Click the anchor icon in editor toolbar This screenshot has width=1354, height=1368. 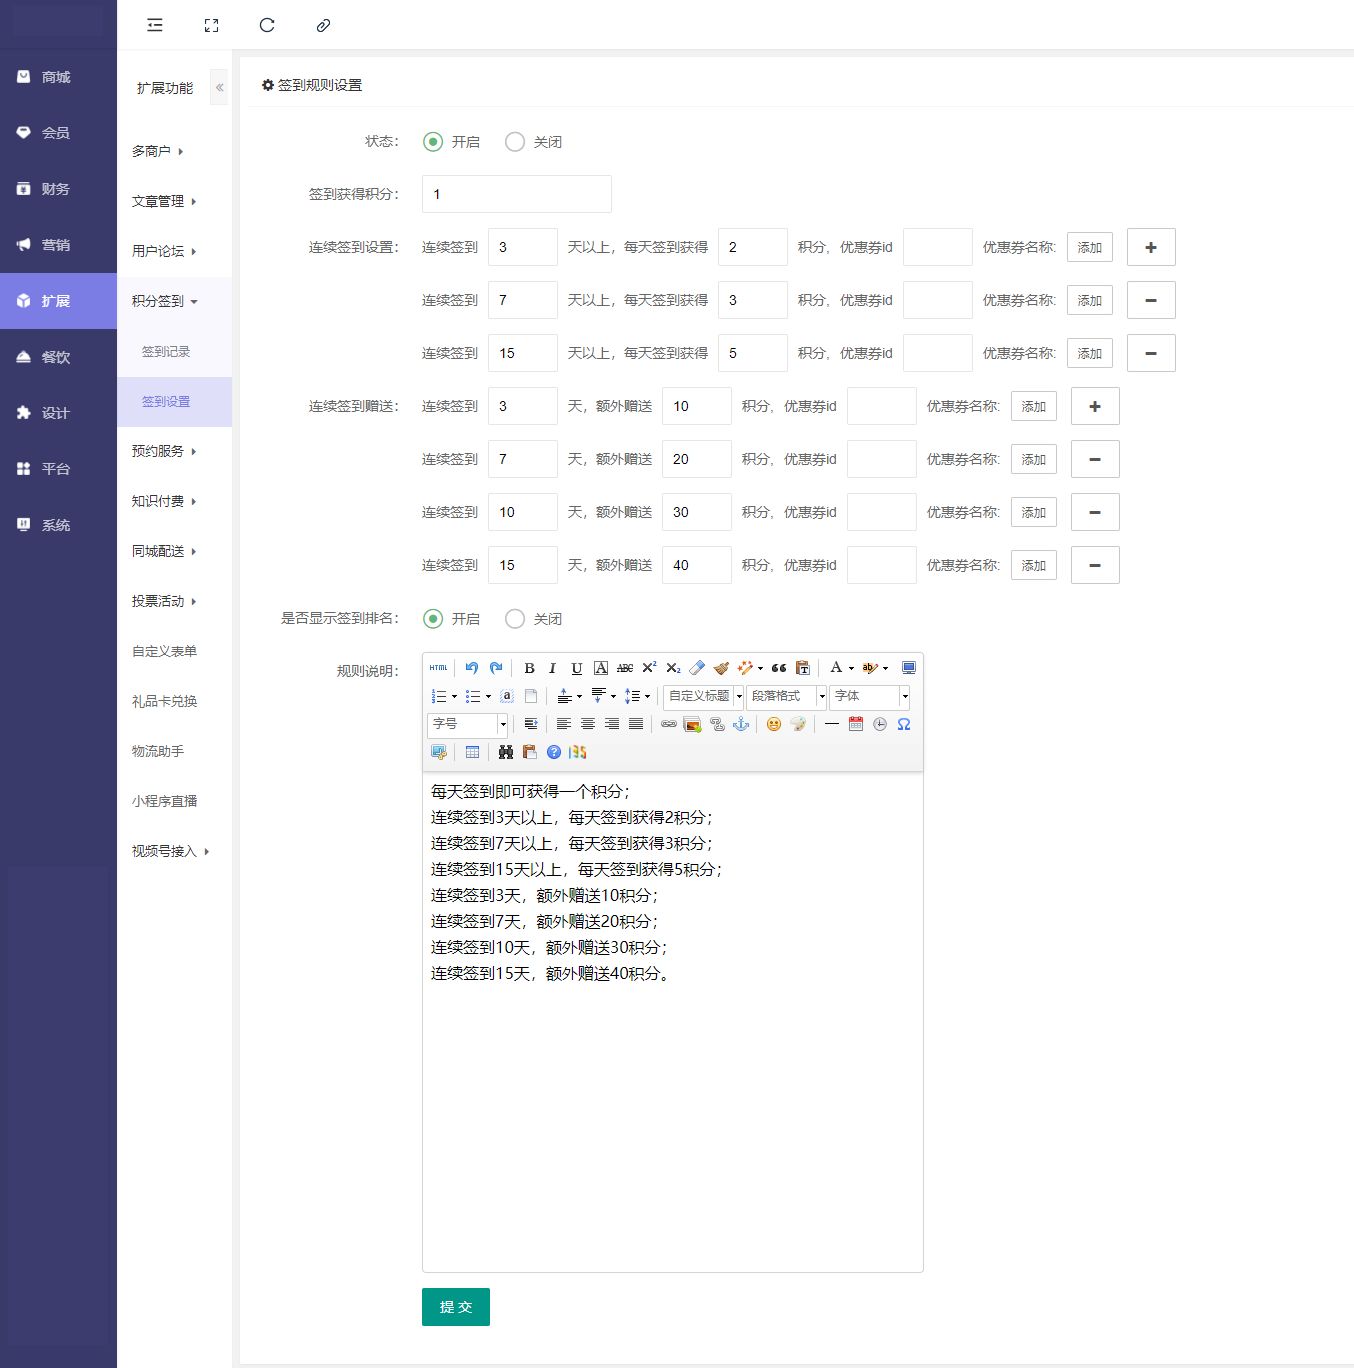(x=741, y=724)
